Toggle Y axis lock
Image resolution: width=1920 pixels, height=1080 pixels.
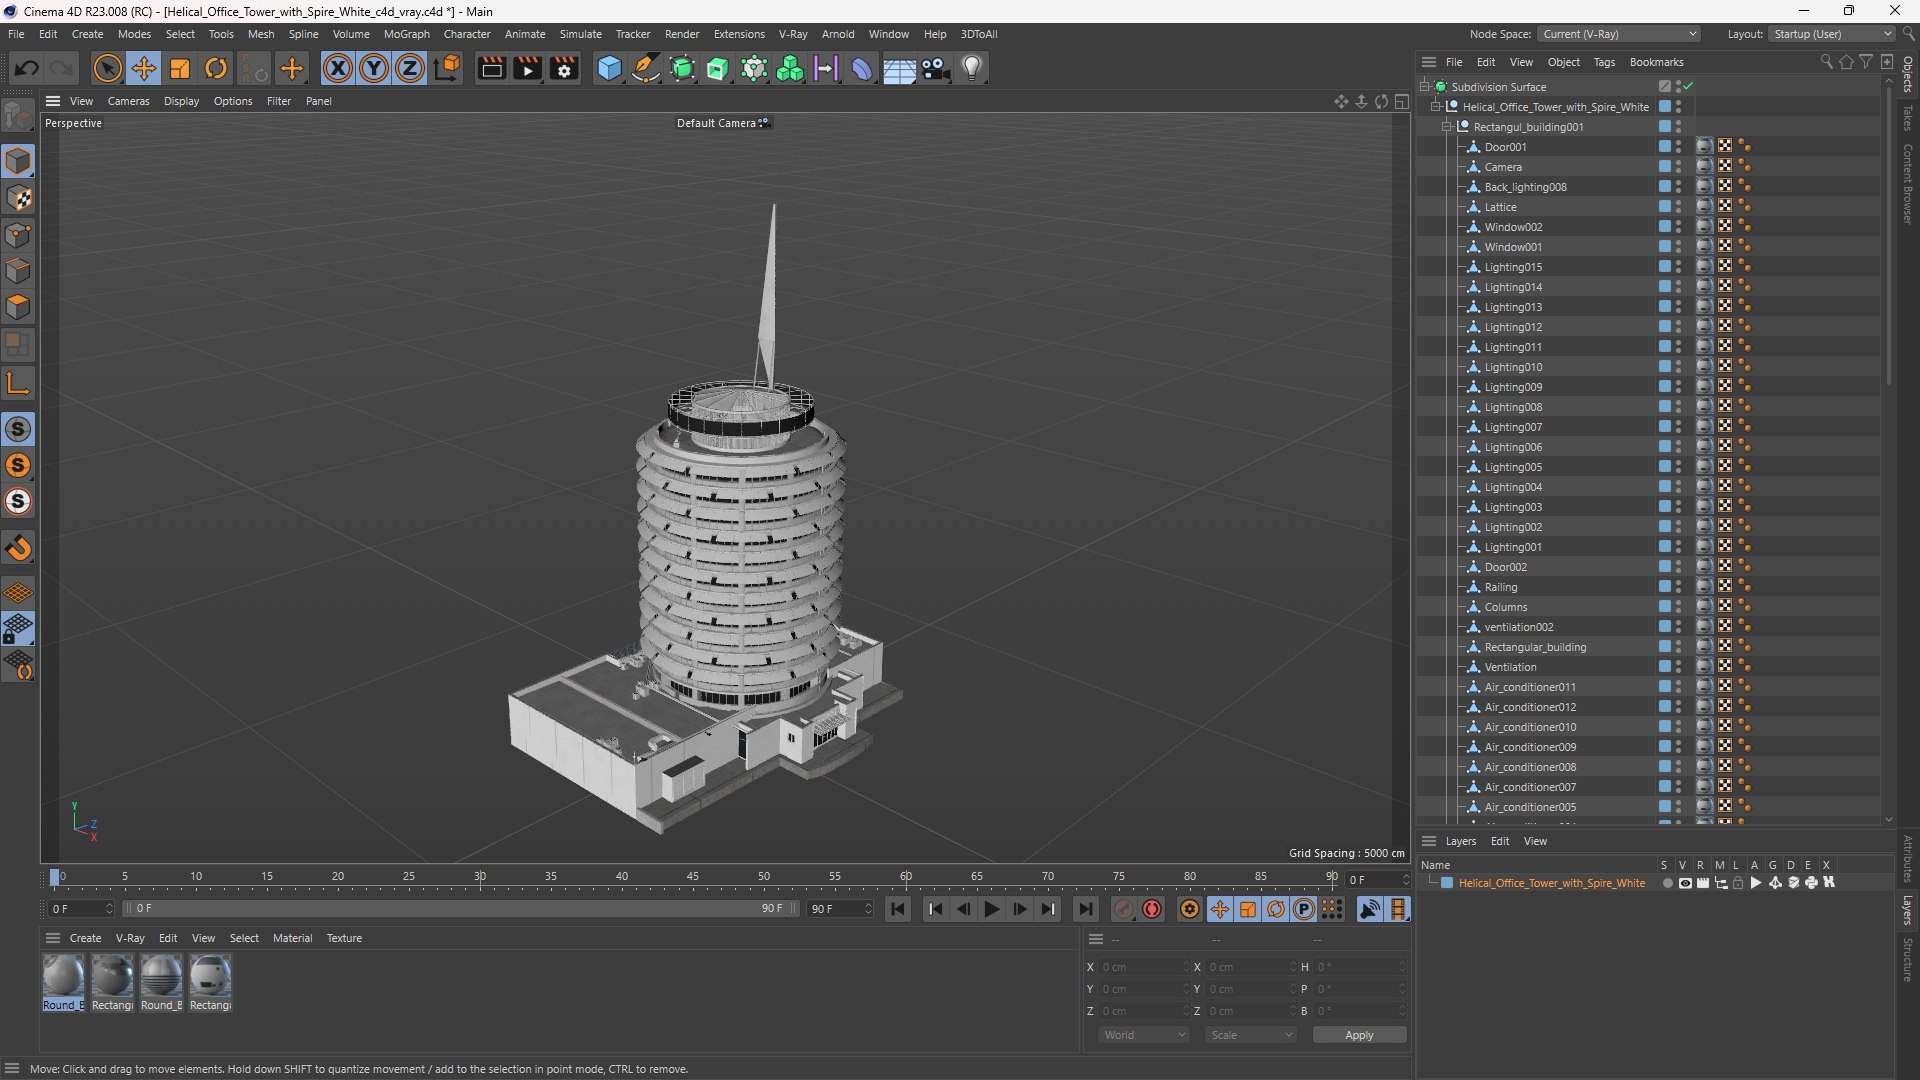[x=374, y=68]
